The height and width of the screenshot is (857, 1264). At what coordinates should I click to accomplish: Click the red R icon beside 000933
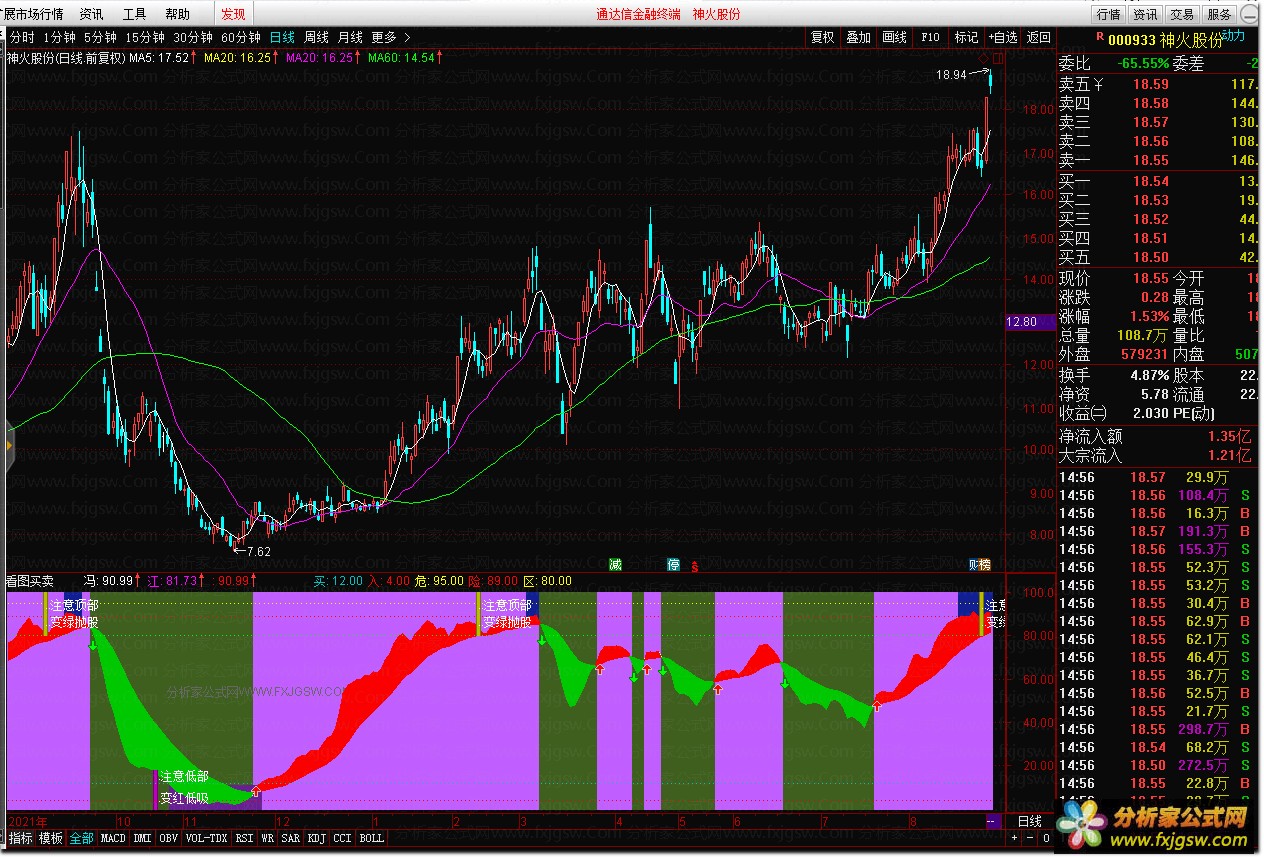[1100, 37]
